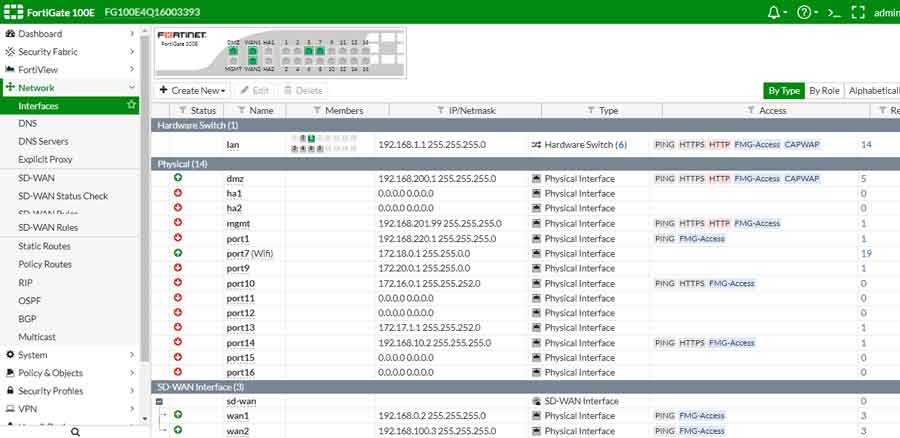
Task: Click the Delete button
Action: click(x=302, y=90)
